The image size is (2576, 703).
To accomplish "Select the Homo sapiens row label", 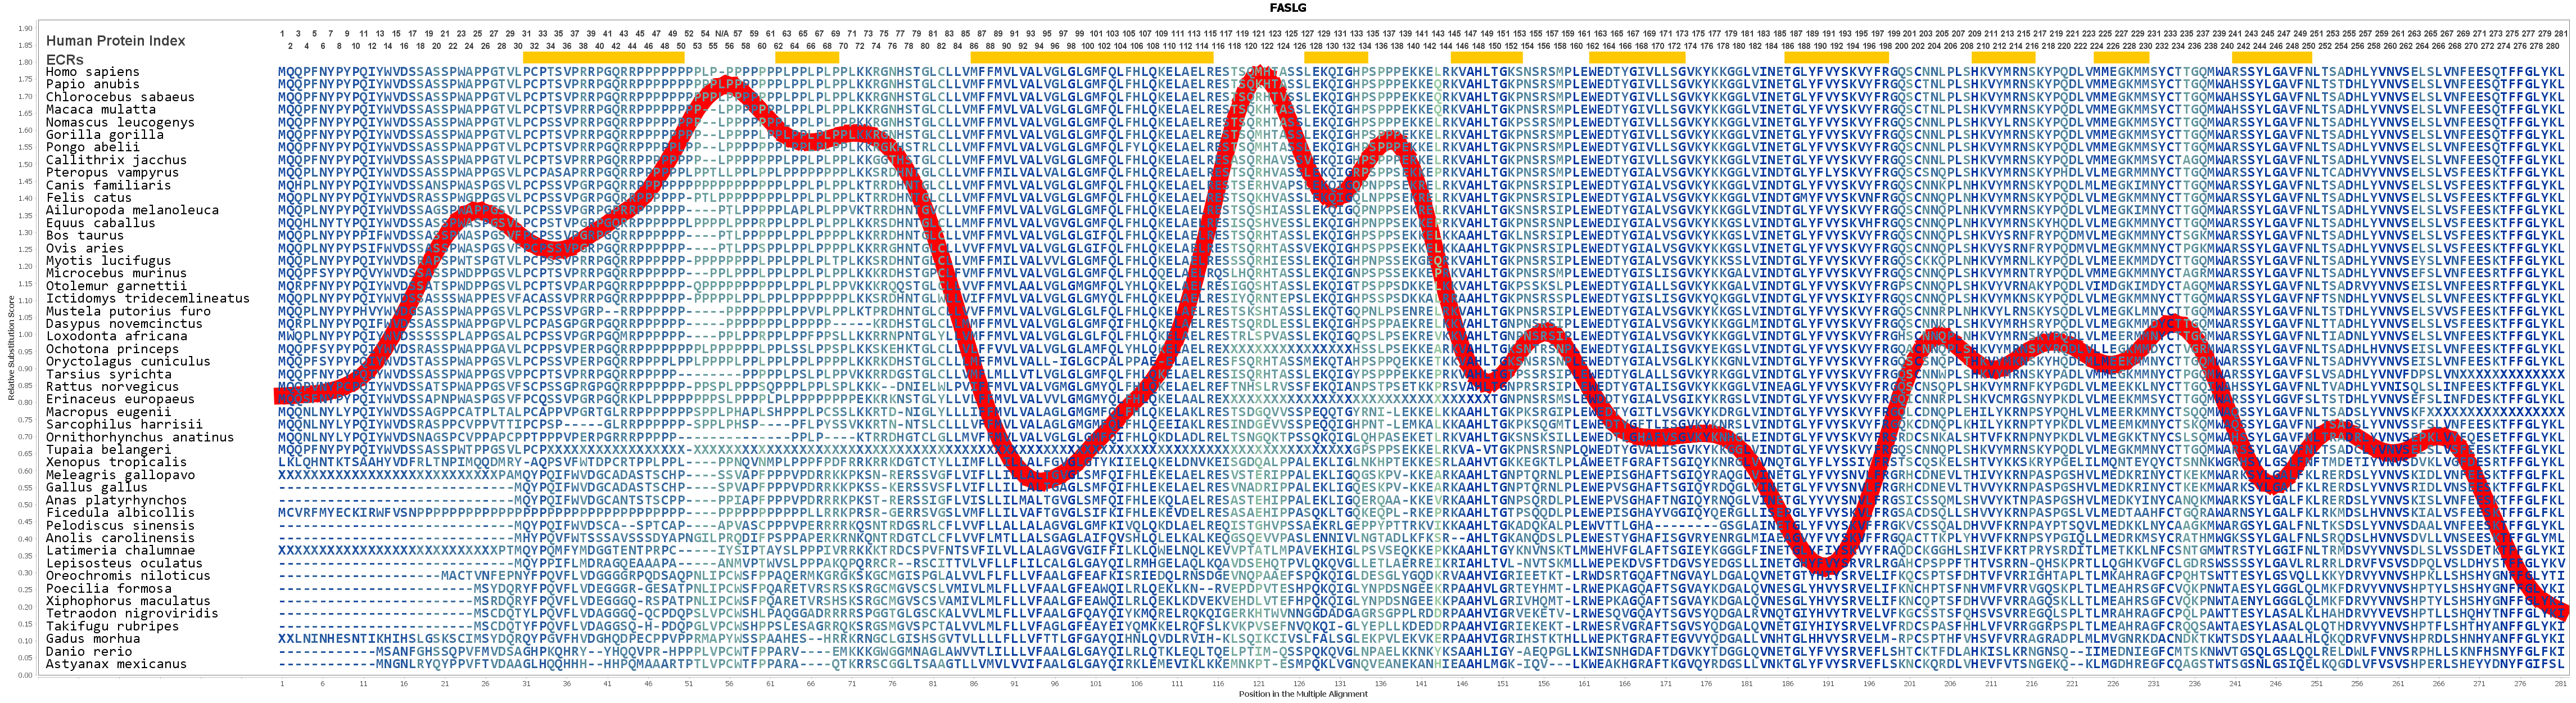I will (92, 72).
